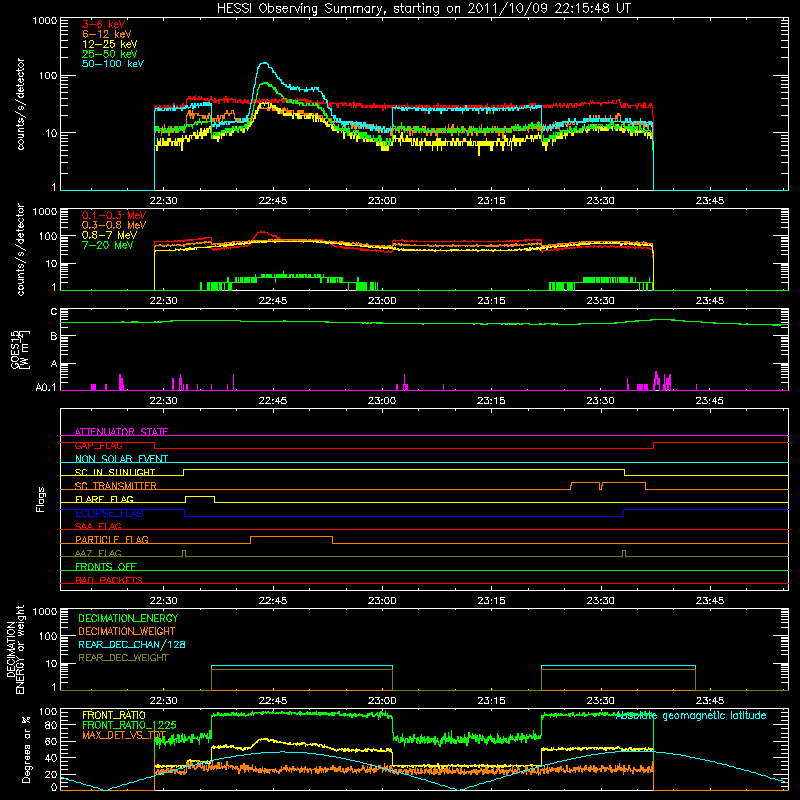Select the AAZ_FLAG label

[98, 553]
